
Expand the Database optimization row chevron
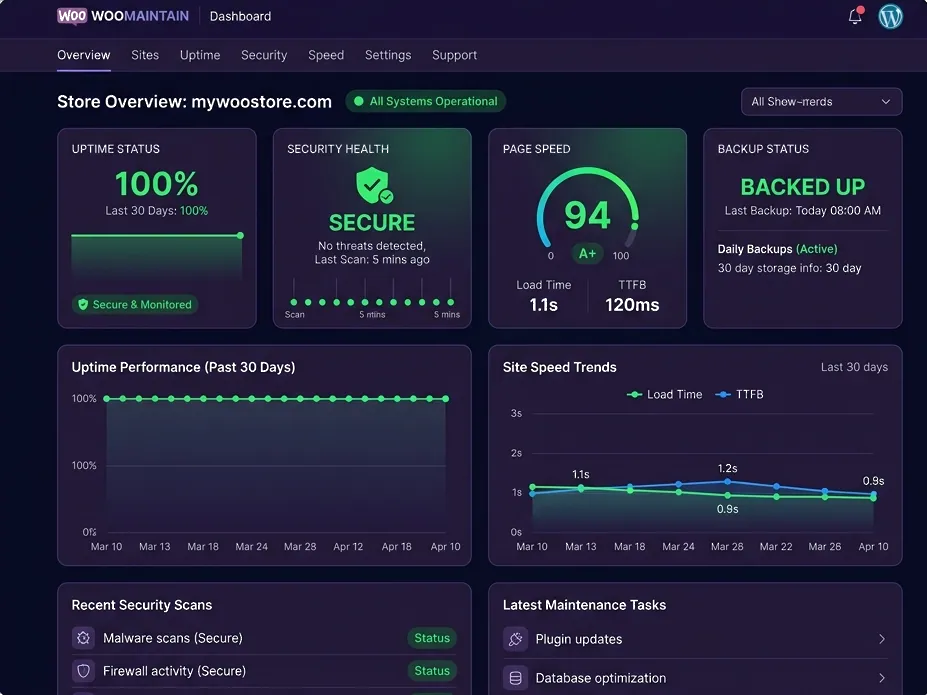tap(881, 678)
